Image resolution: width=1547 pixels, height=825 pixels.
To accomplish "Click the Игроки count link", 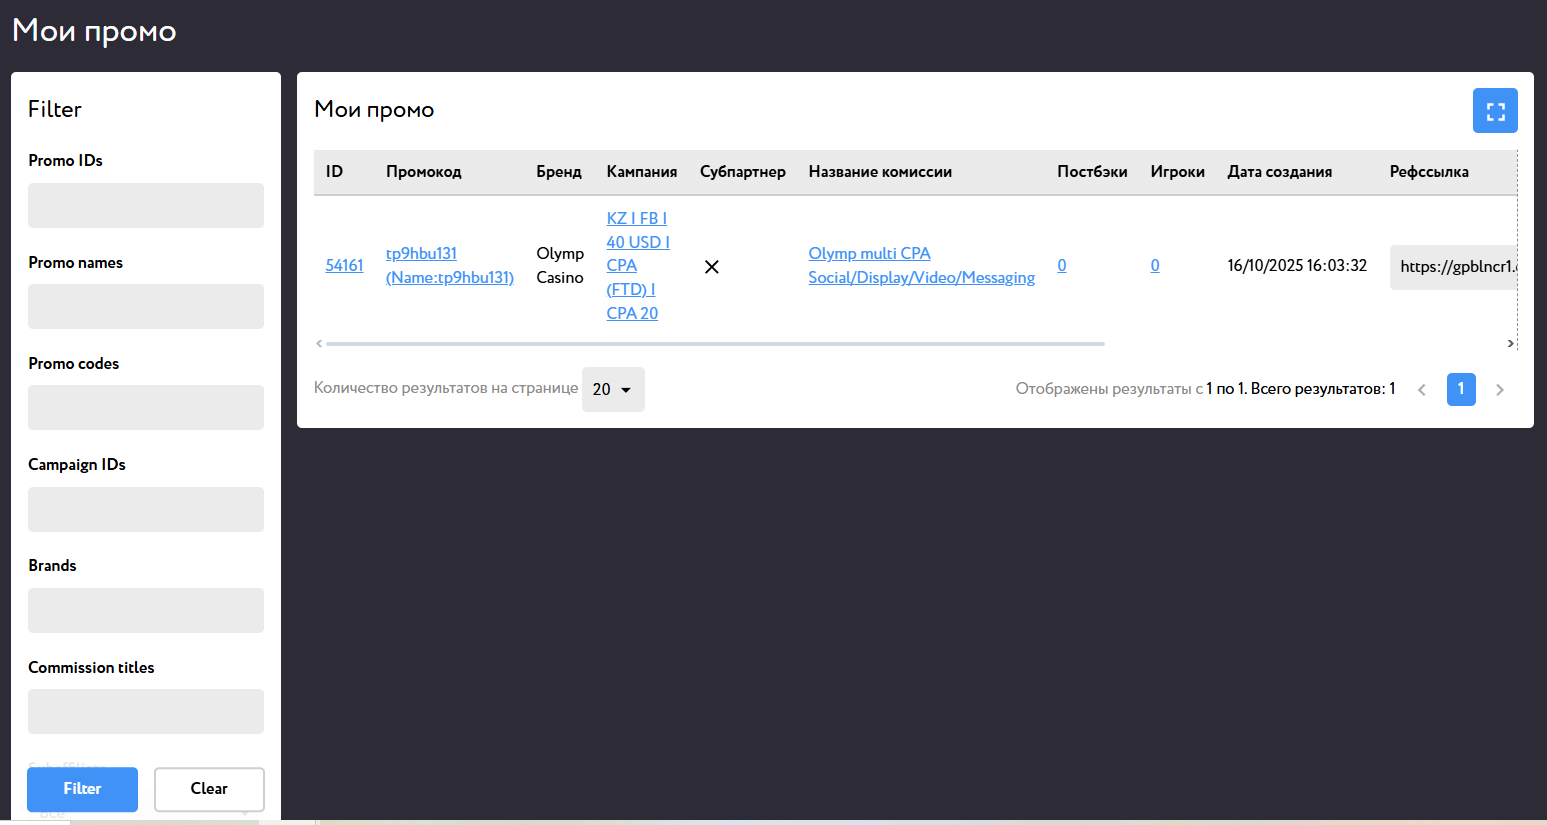I will pyautogui.click(x=1155, y=266).
